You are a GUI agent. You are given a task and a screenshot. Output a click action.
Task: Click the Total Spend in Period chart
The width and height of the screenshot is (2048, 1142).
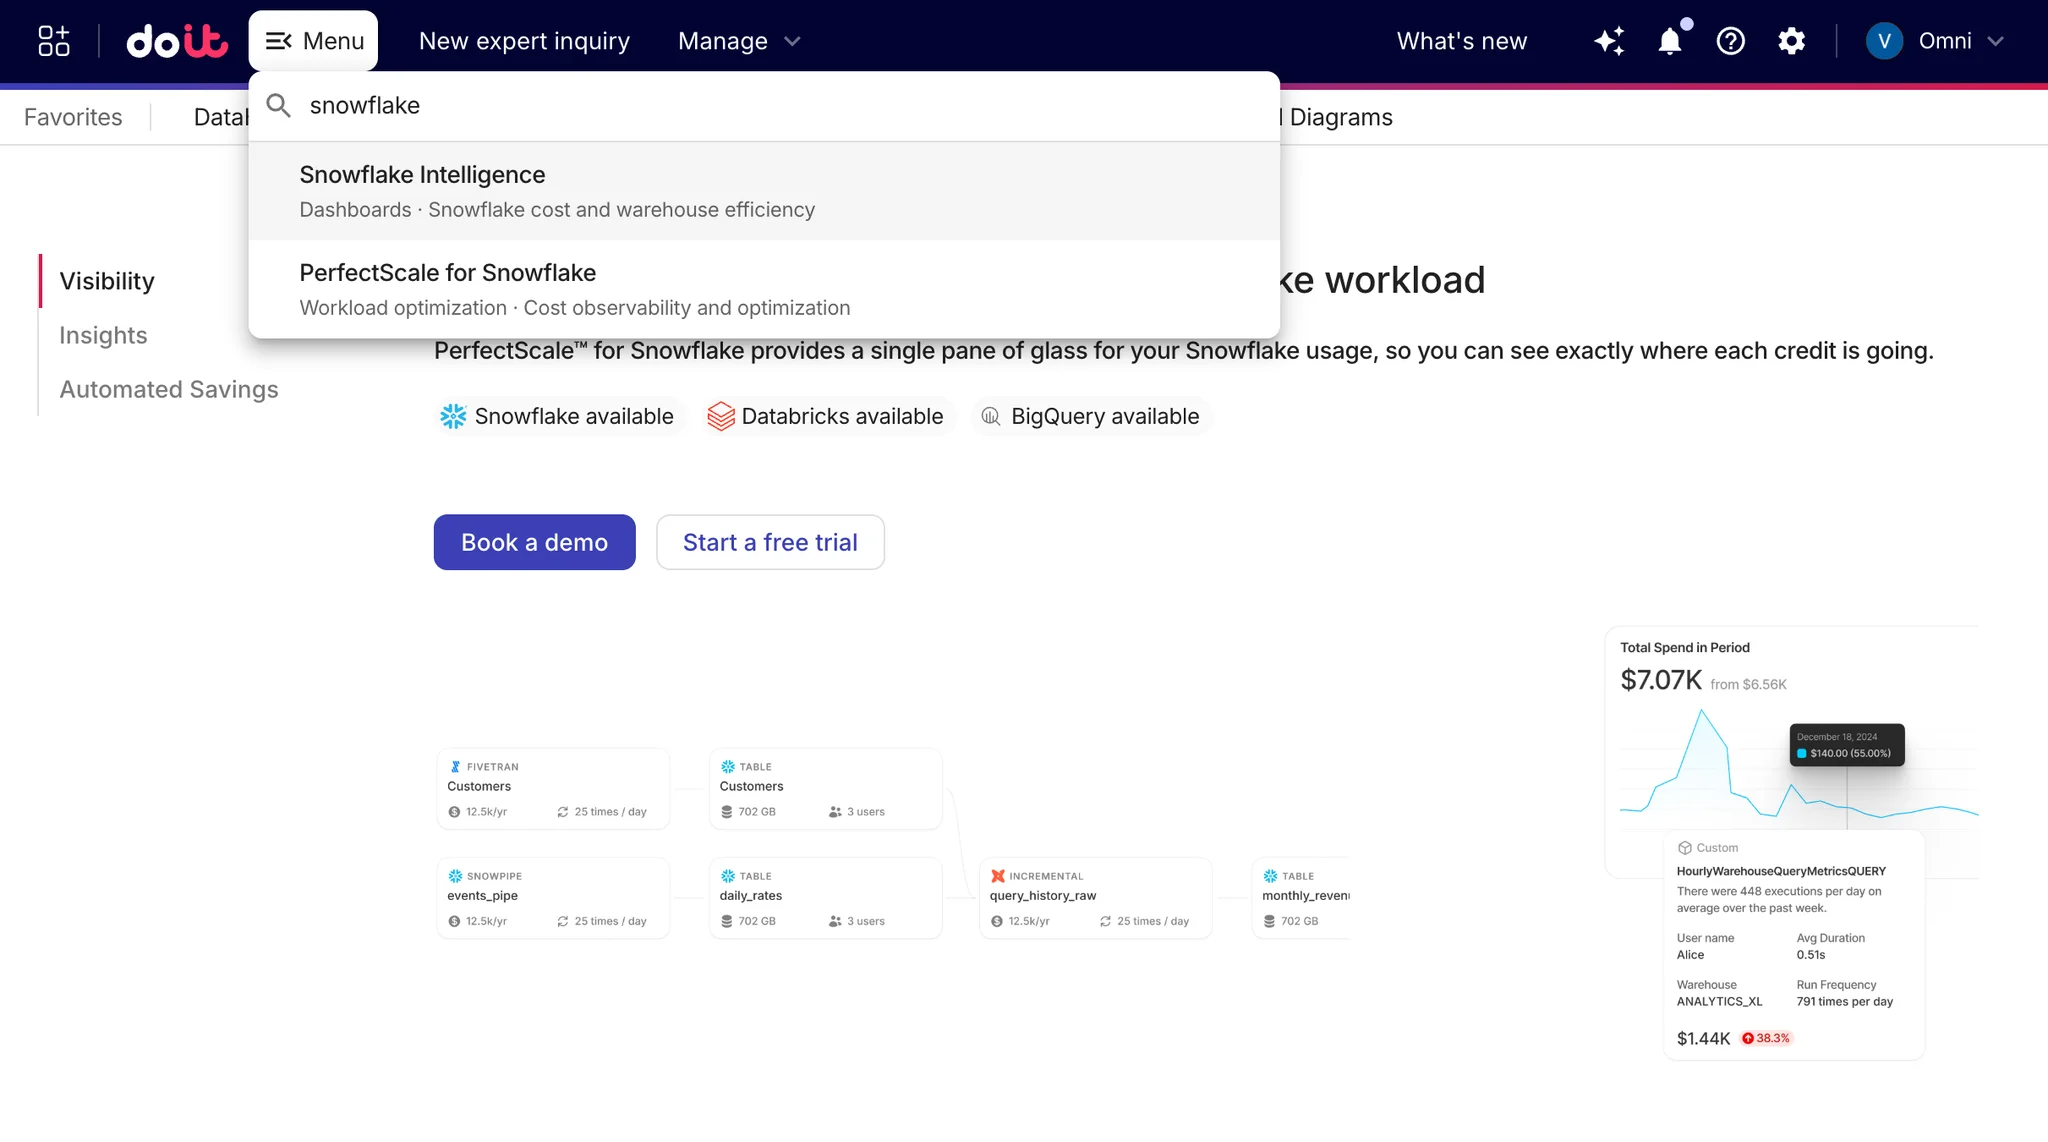[x=1798, y=768]
